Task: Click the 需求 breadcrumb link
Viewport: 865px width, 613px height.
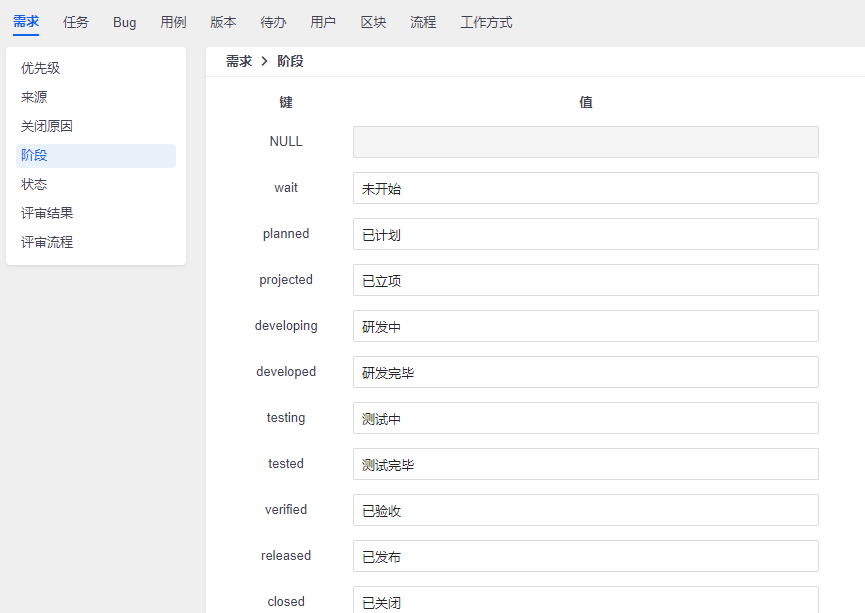Action: [239, 61]
